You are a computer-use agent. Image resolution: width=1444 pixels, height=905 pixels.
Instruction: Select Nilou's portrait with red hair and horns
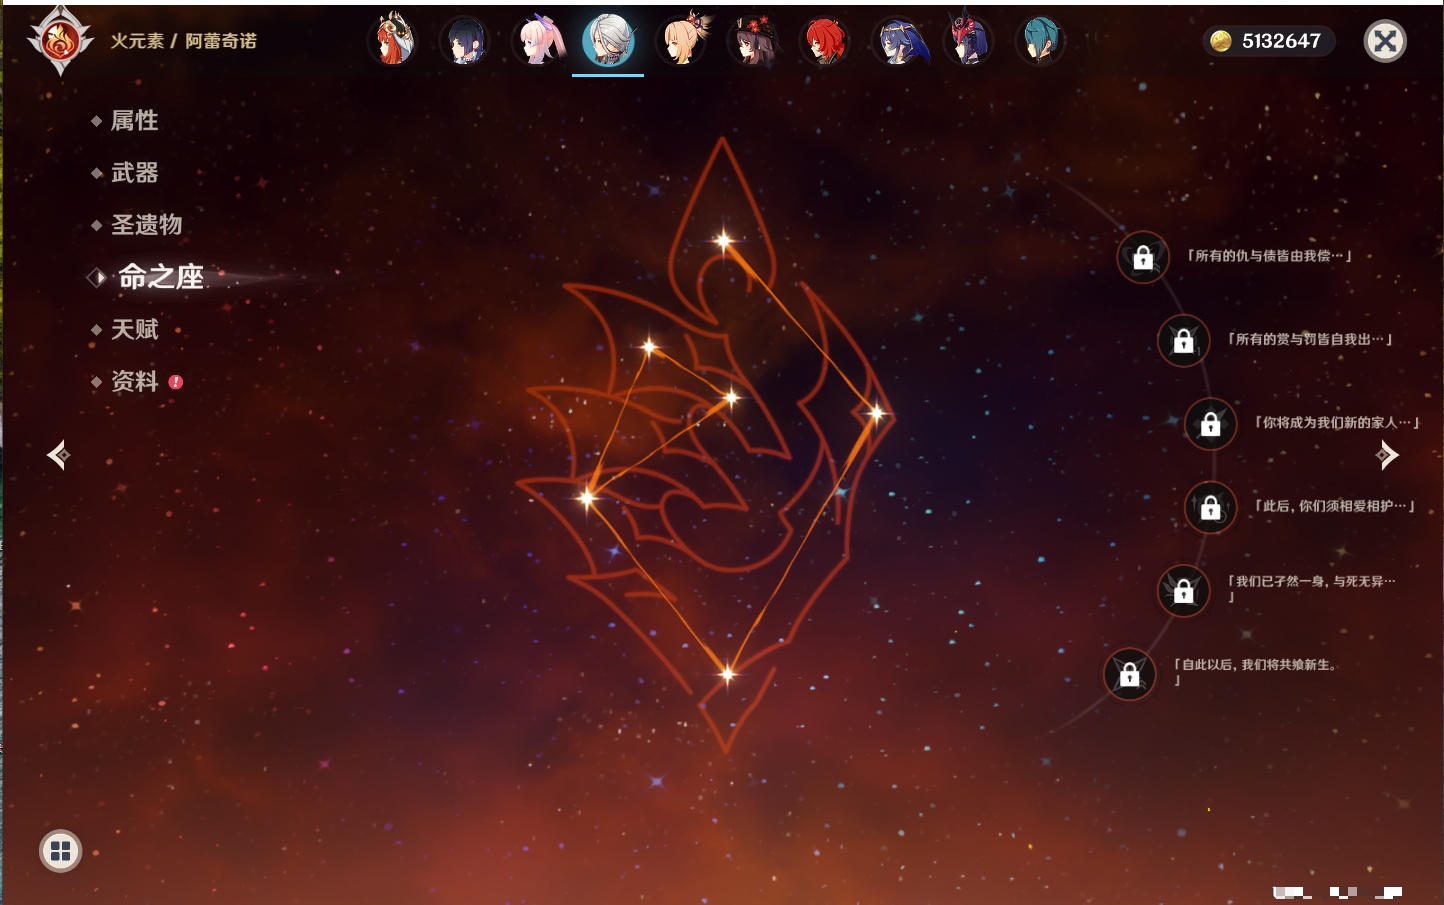(x=393, y=41)
